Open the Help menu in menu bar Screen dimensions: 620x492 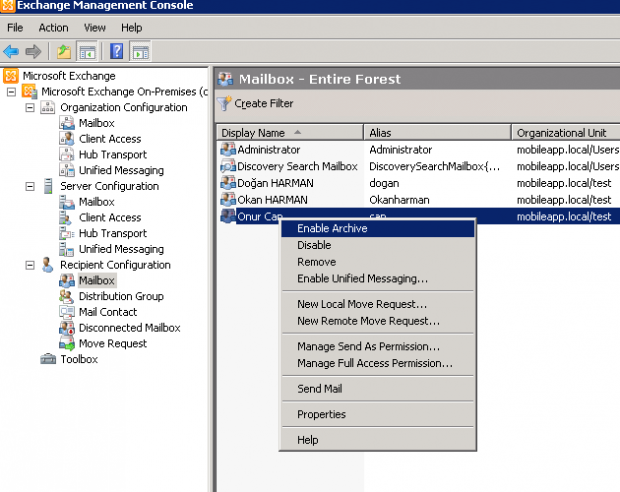point(131,28)
